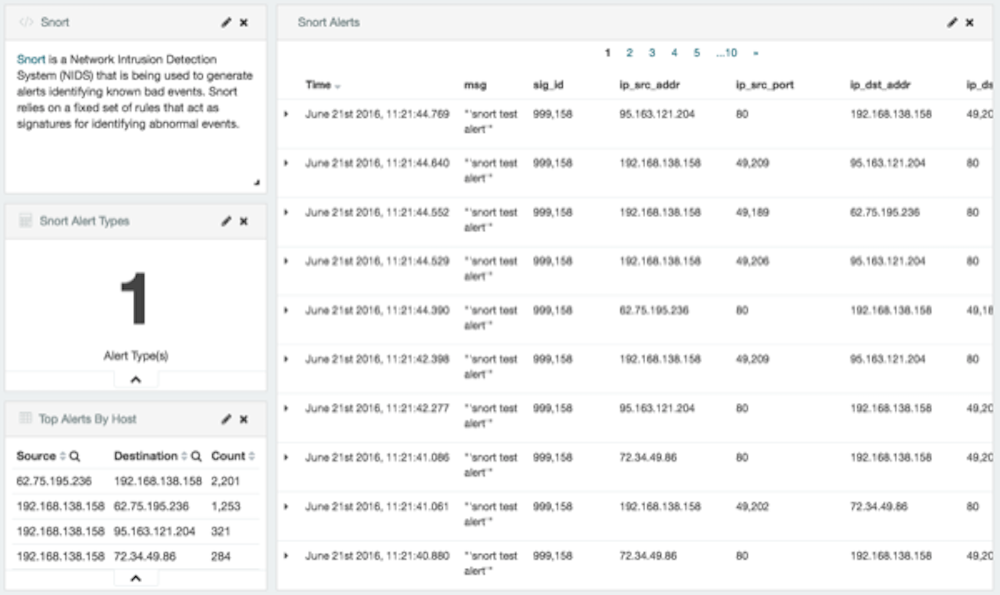Screen dimensions: 1000x595
Task: Click source port 49,189 in alerts table
Action: 752,212
